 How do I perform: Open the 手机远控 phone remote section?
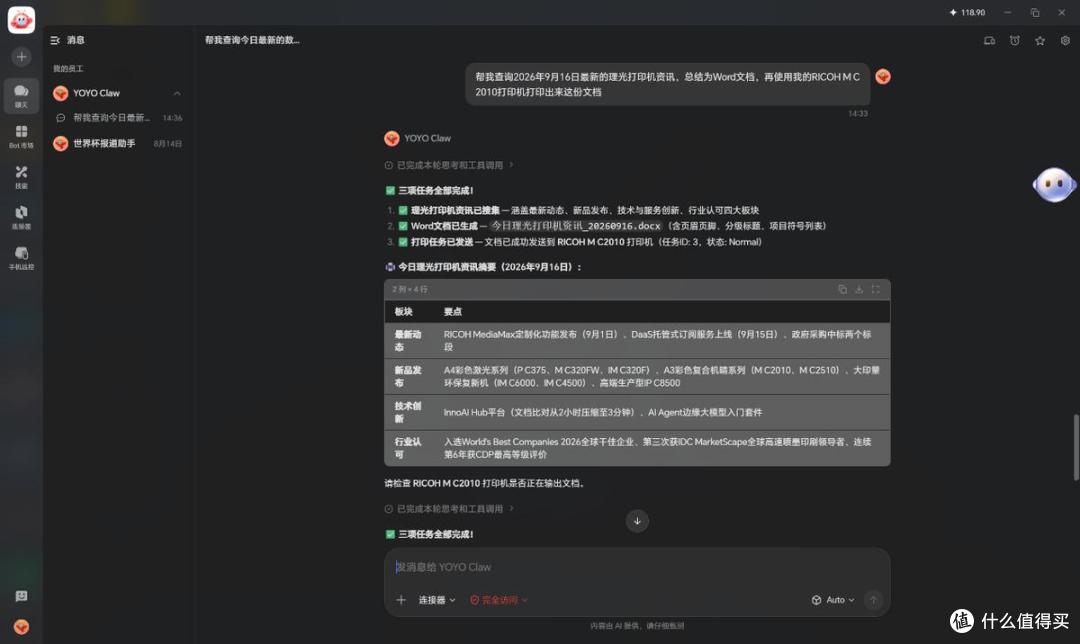pos(21,258)
